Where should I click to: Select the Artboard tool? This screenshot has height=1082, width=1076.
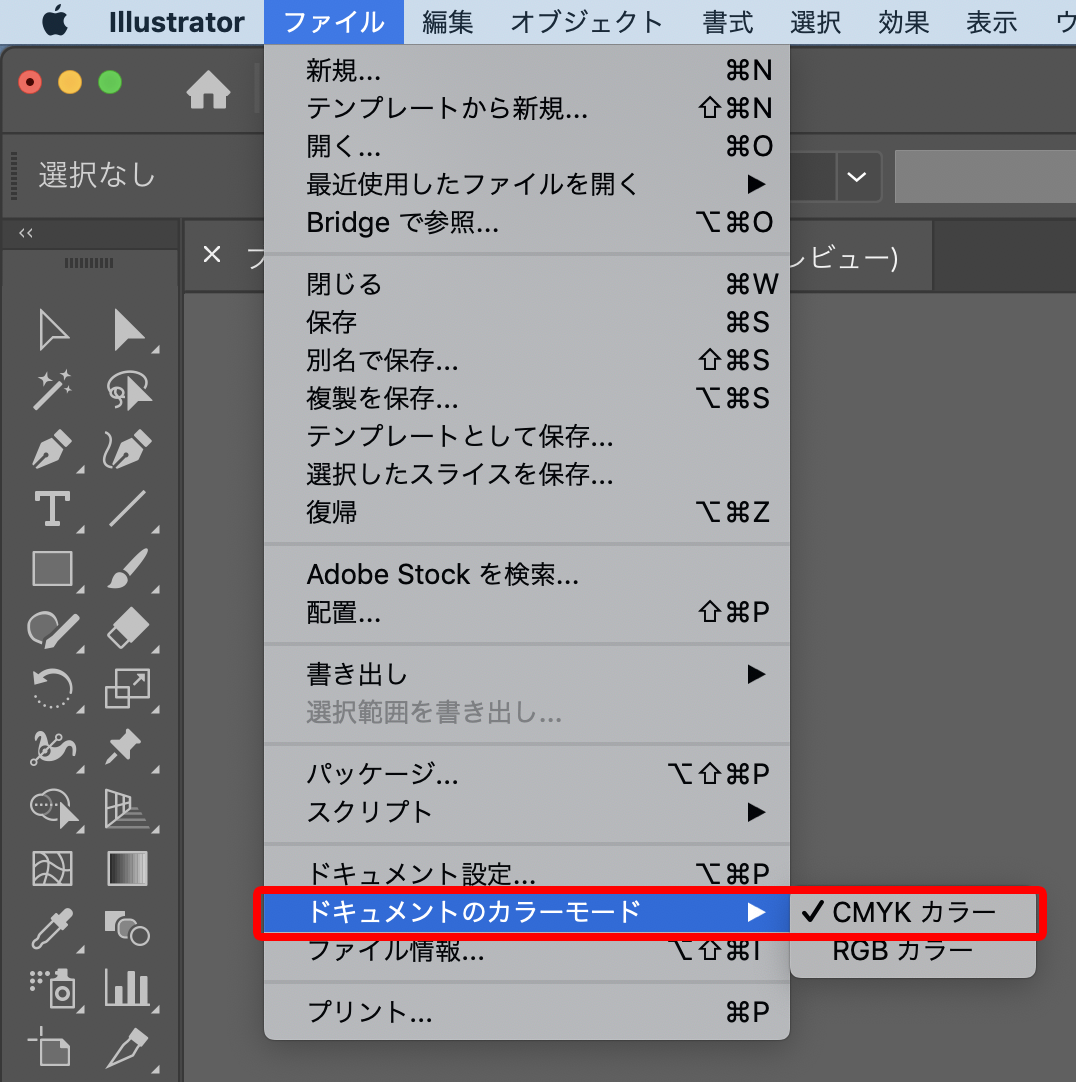tap(50, 1046)
